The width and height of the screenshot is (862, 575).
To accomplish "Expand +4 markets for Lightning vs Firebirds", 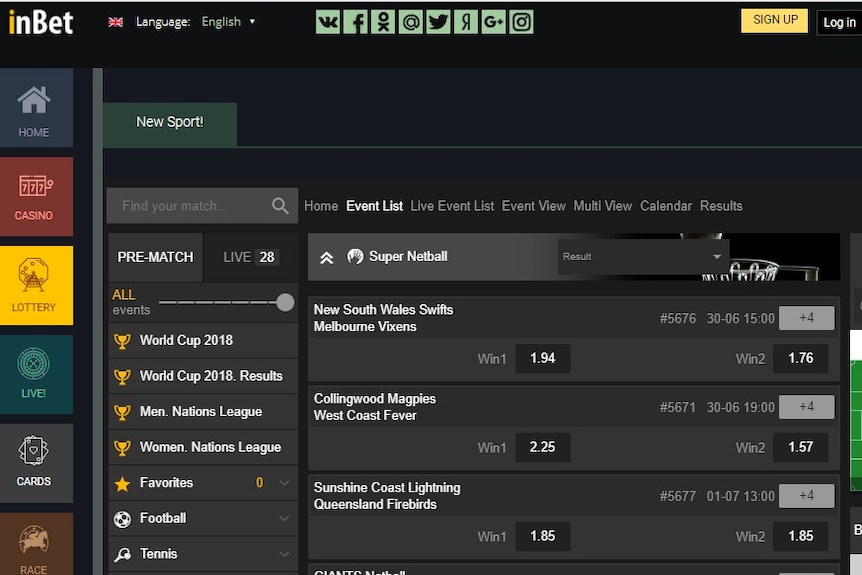I will click(x=806, y=496).
